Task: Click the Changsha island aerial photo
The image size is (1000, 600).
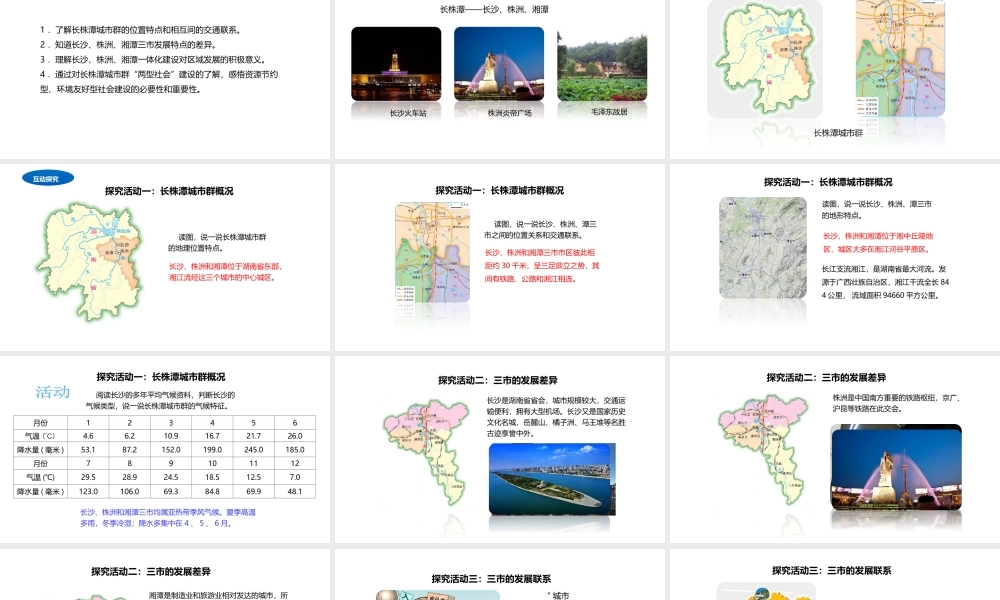Action: click(x=552, y=479)
